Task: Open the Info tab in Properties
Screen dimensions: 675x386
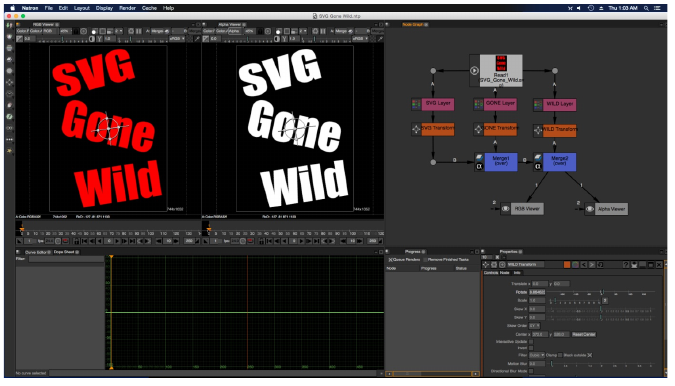Action: click(x=517, y=272)
